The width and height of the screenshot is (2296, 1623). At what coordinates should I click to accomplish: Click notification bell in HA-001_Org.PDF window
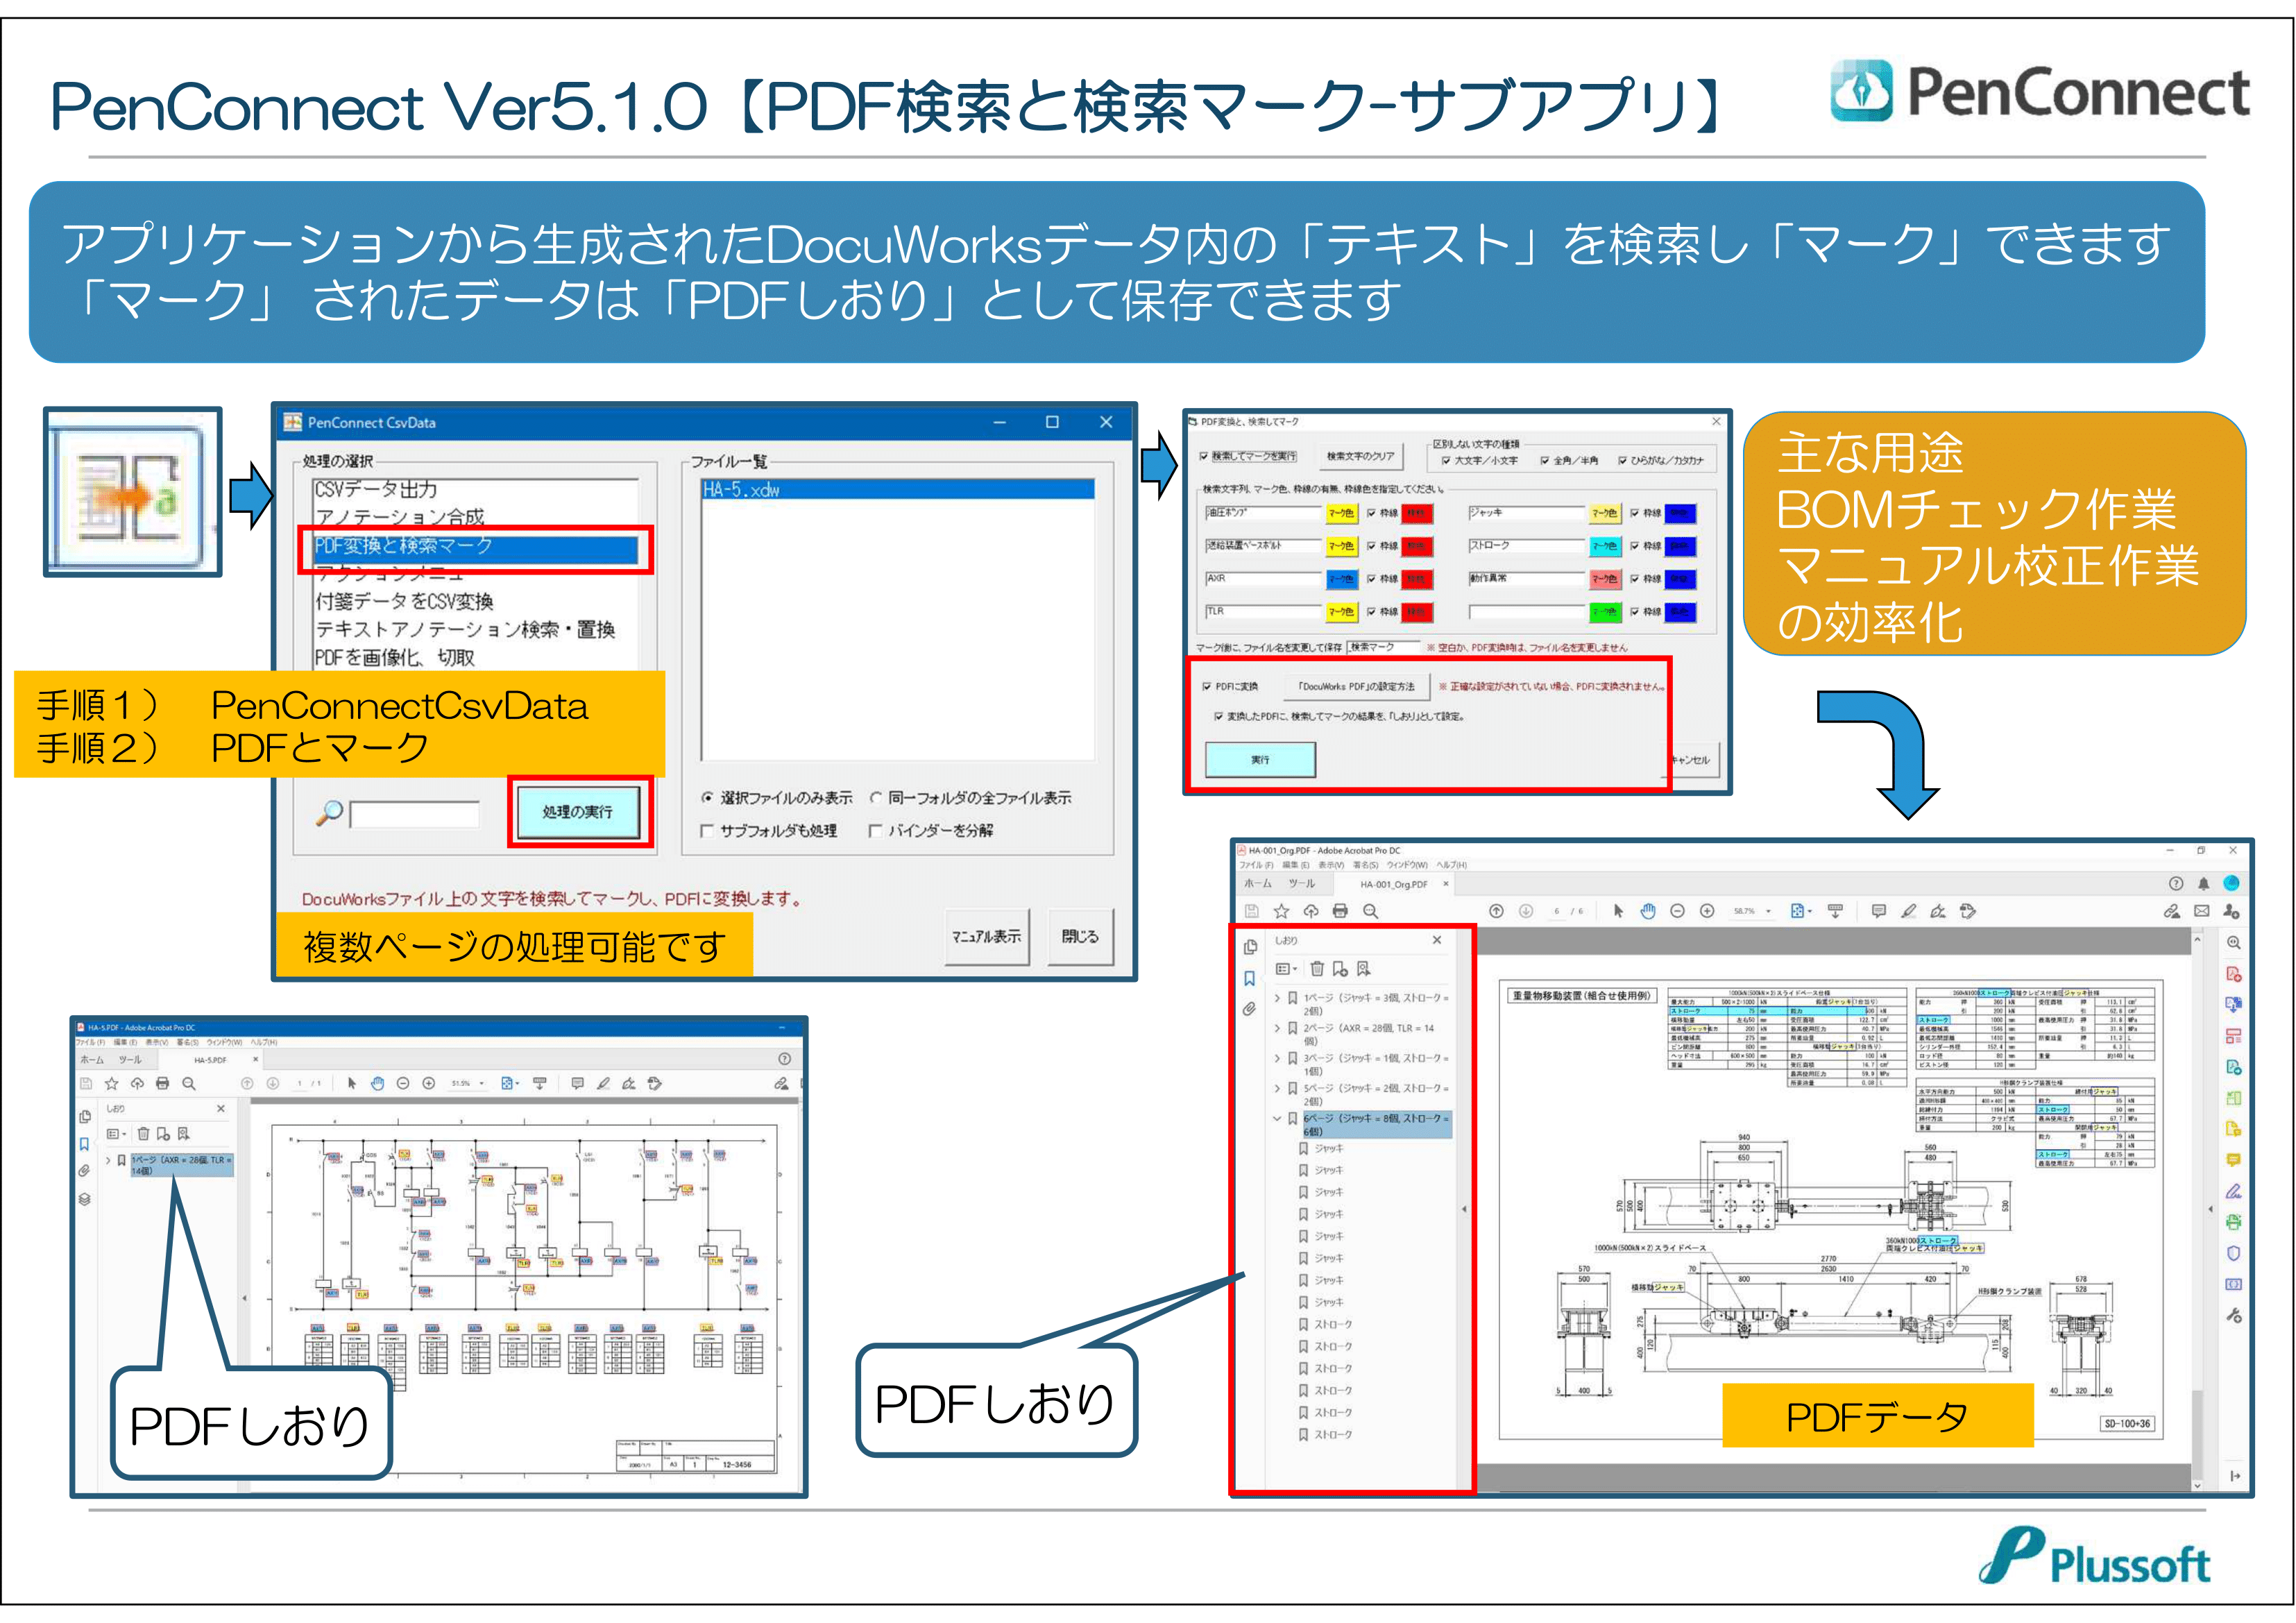point(2203,883)
